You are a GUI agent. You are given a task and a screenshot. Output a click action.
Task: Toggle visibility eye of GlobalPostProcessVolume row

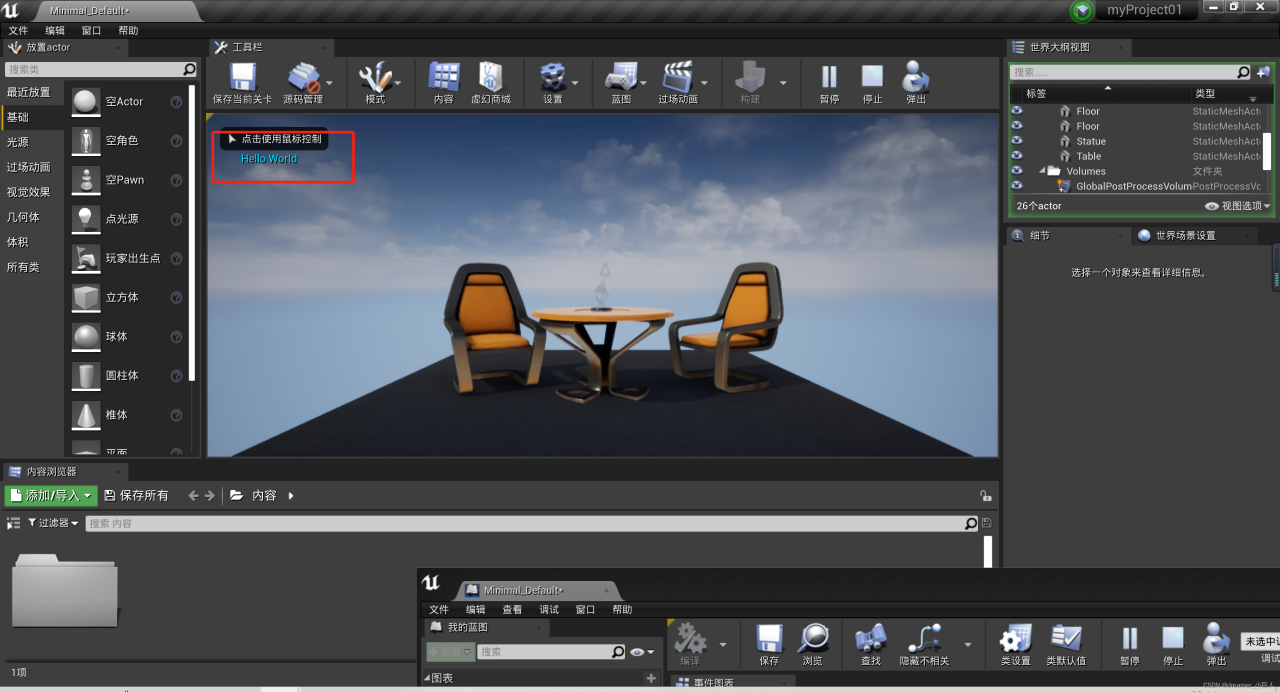[x=1017, y=186]
